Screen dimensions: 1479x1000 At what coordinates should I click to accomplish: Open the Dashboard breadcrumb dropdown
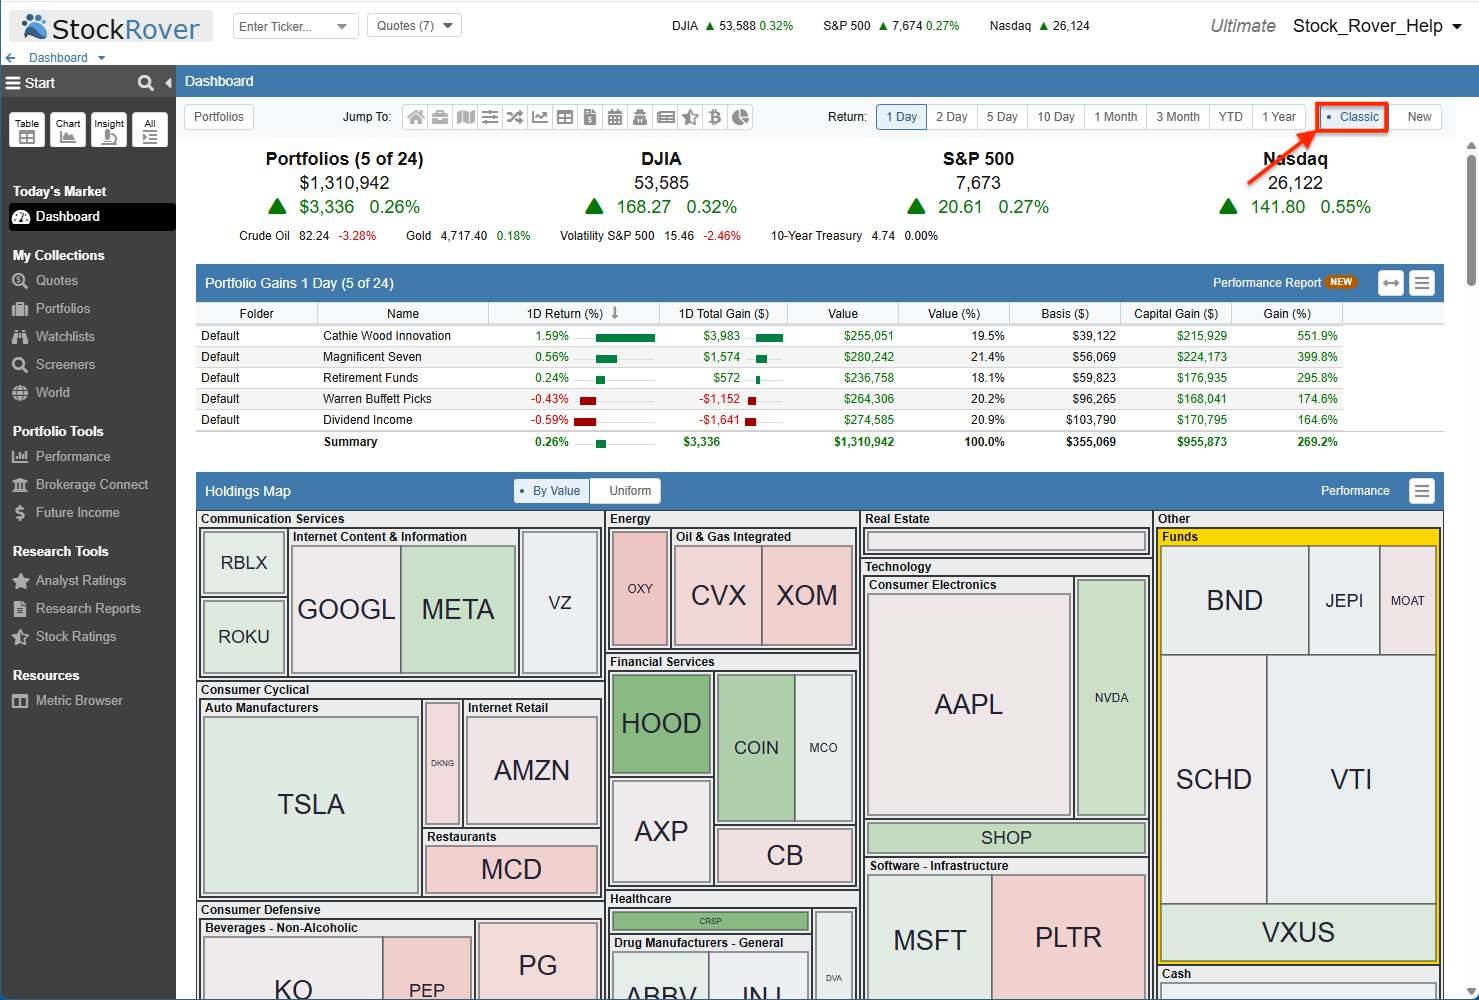tap(101, 58)
